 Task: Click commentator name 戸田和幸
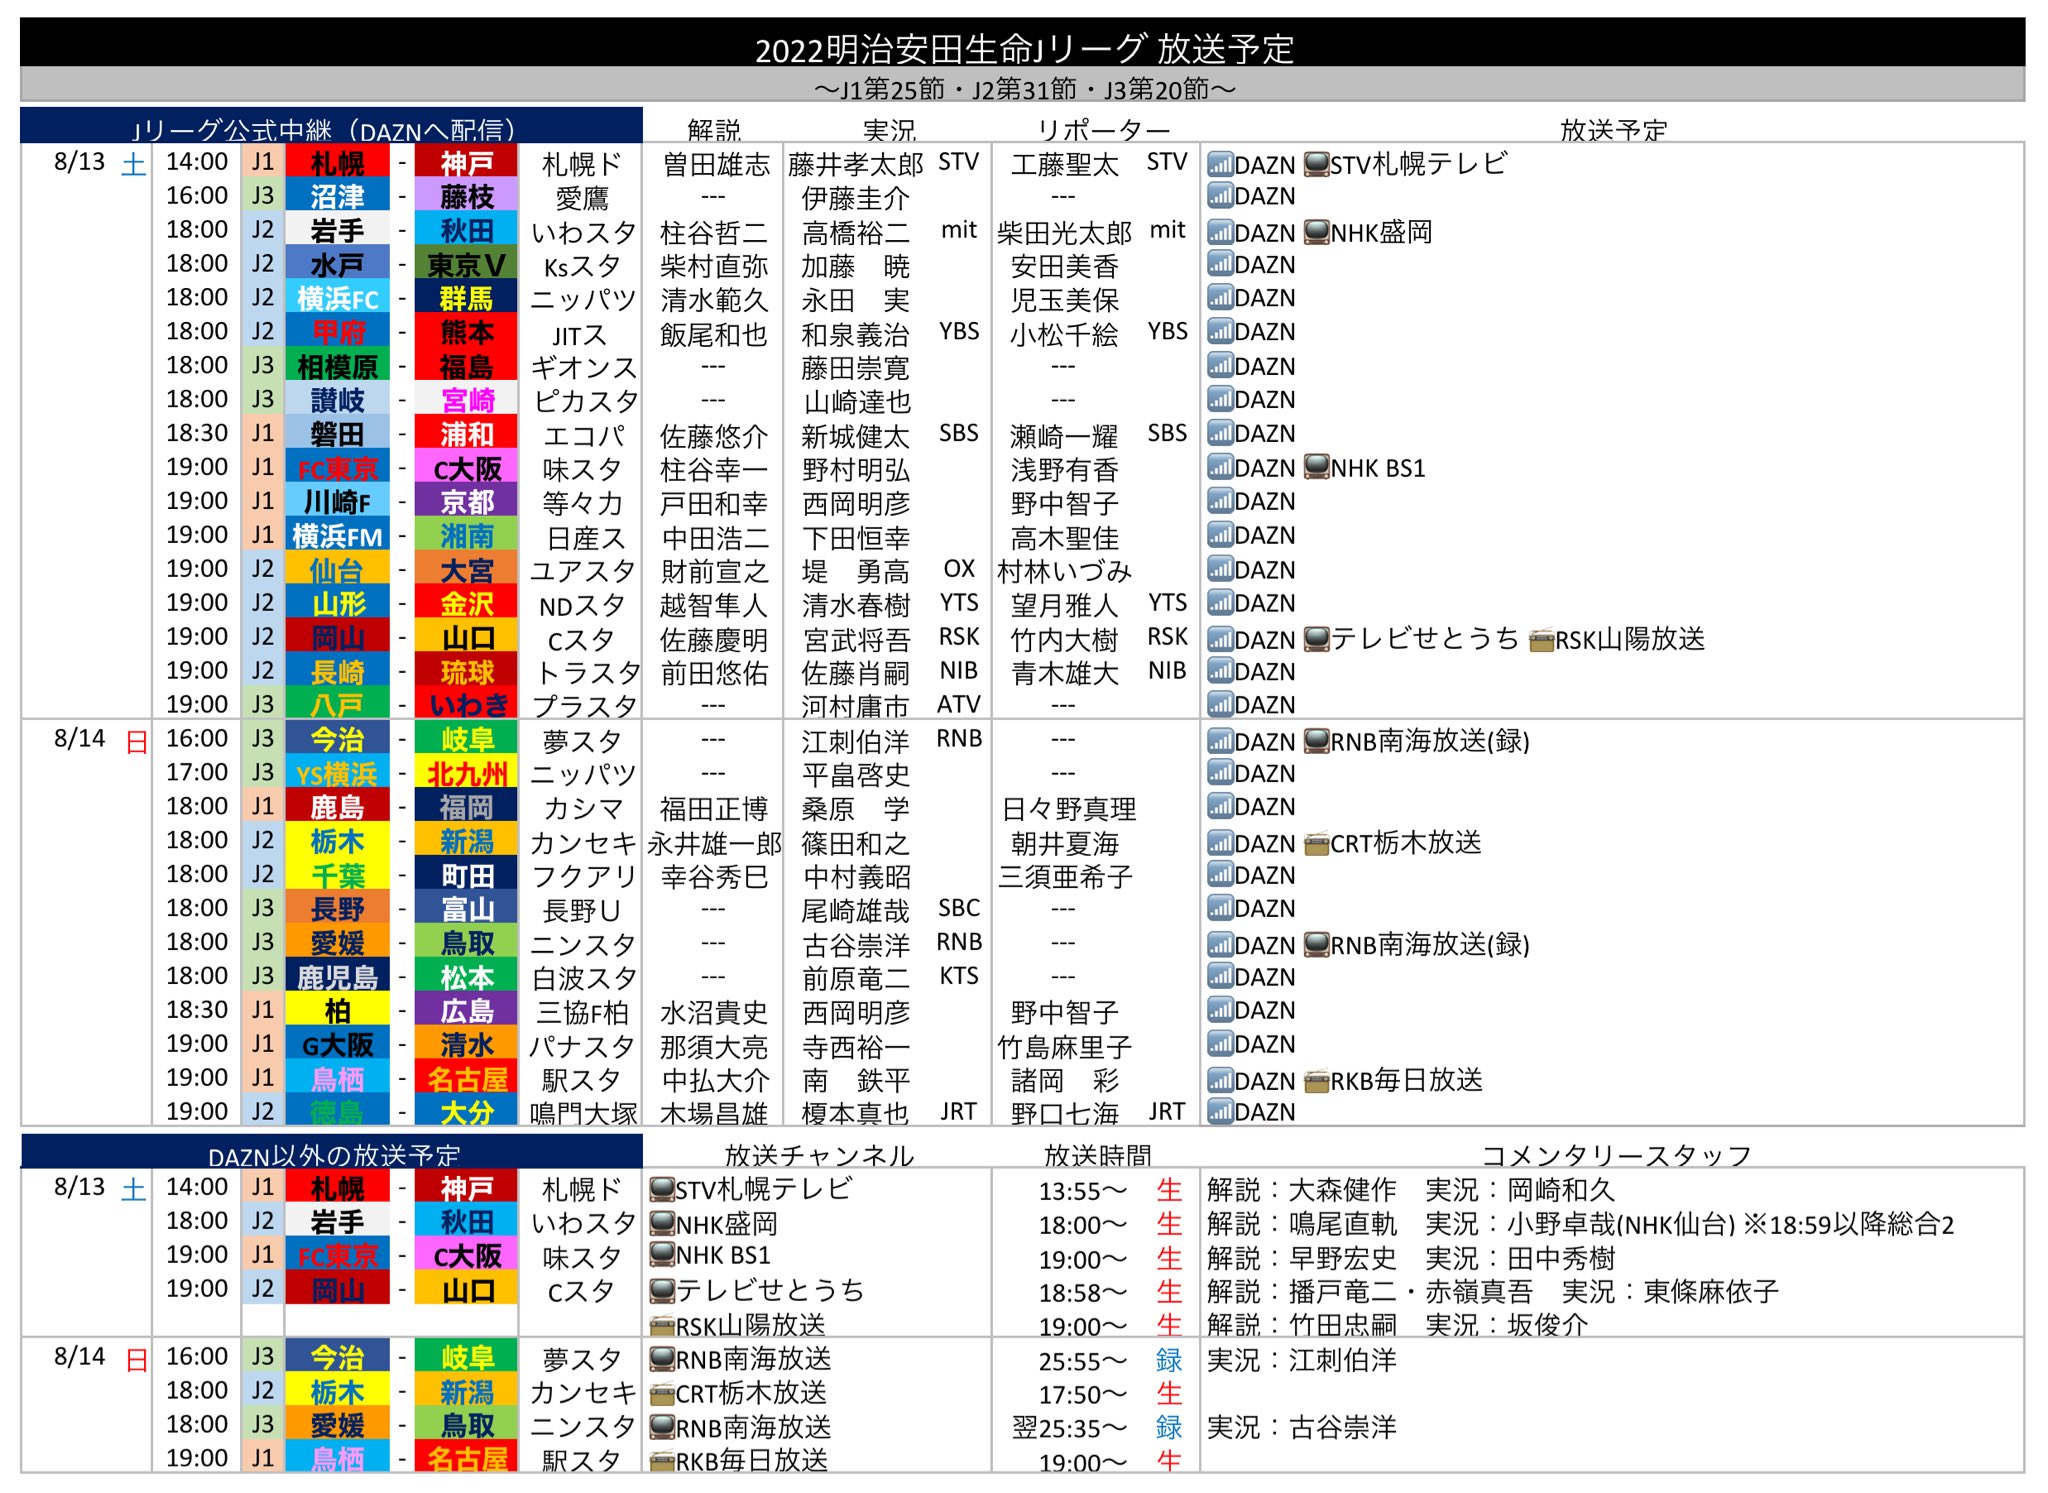(x=714, y=504)
